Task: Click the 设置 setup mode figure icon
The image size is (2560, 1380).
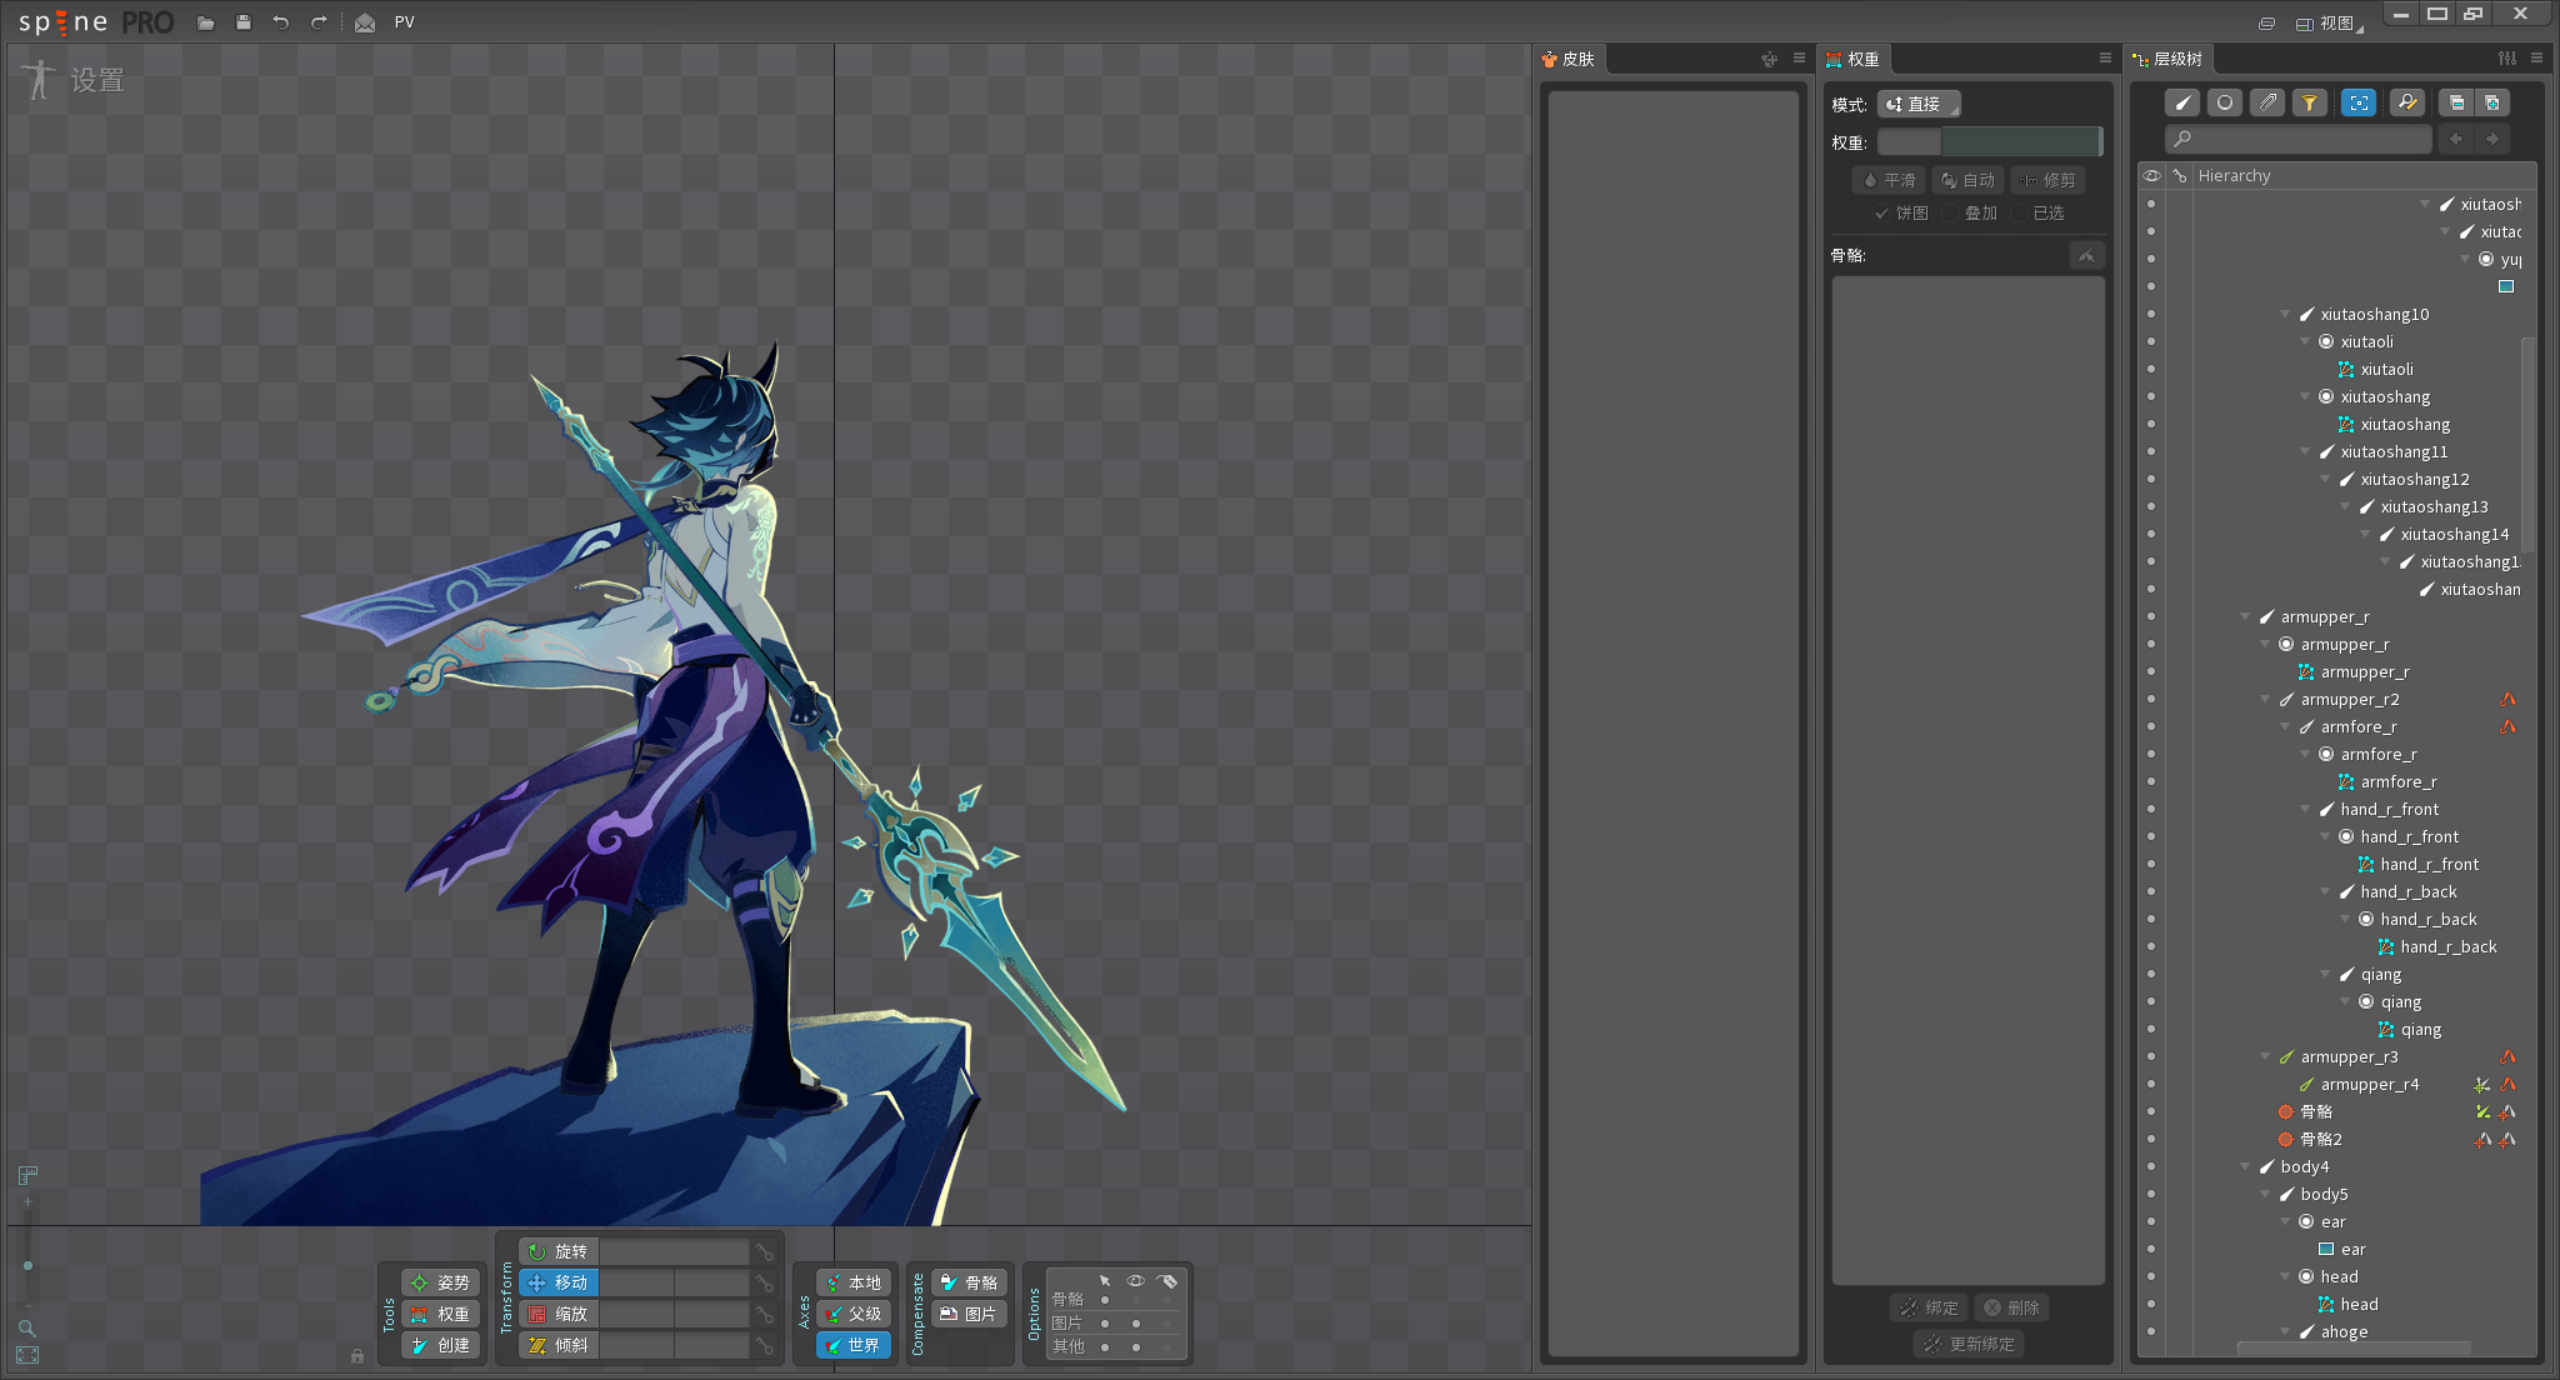Action: pyautogui.click(x=39, y=79)
